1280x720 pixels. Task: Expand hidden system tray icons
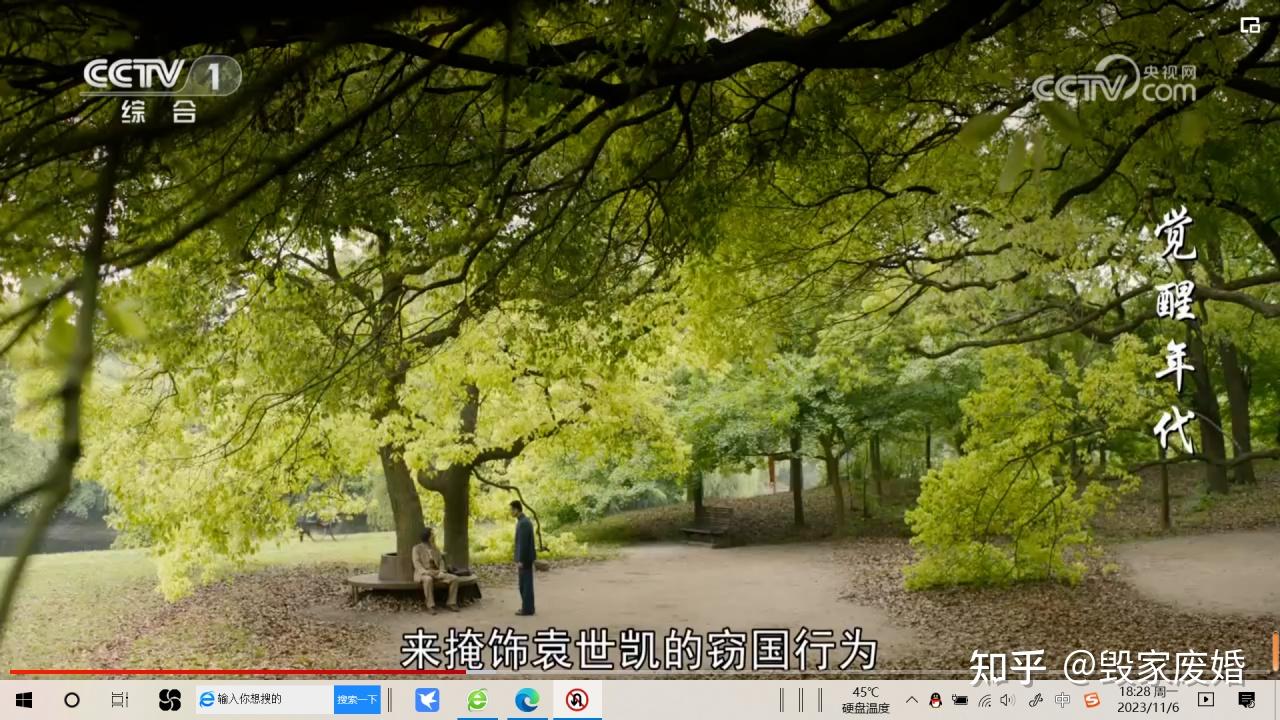click(x=912, y=700)
